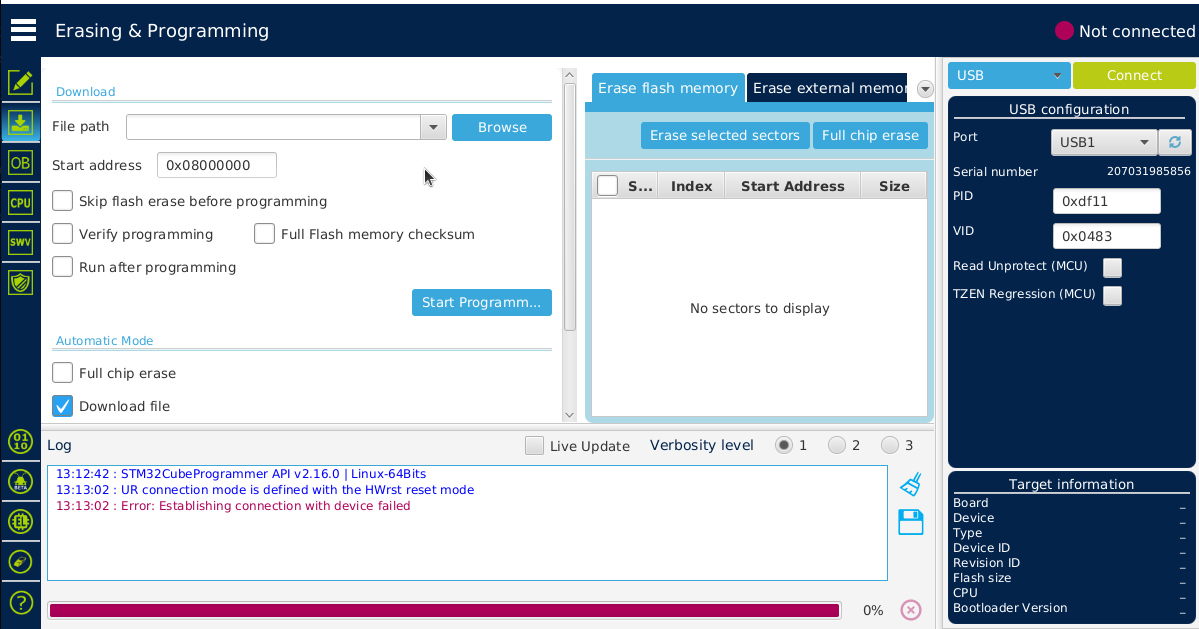Expand the USB connection type dropdown
1199x629 pixels.
click(1008, 76)
